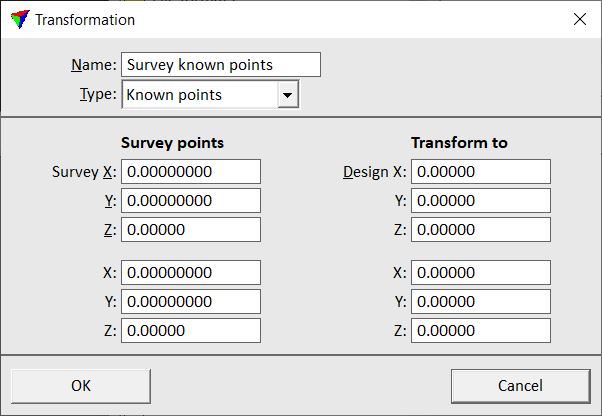This screenshot has width=602, height=416.
Task: Click the Design X input field
Action: (x=481, y=172)
